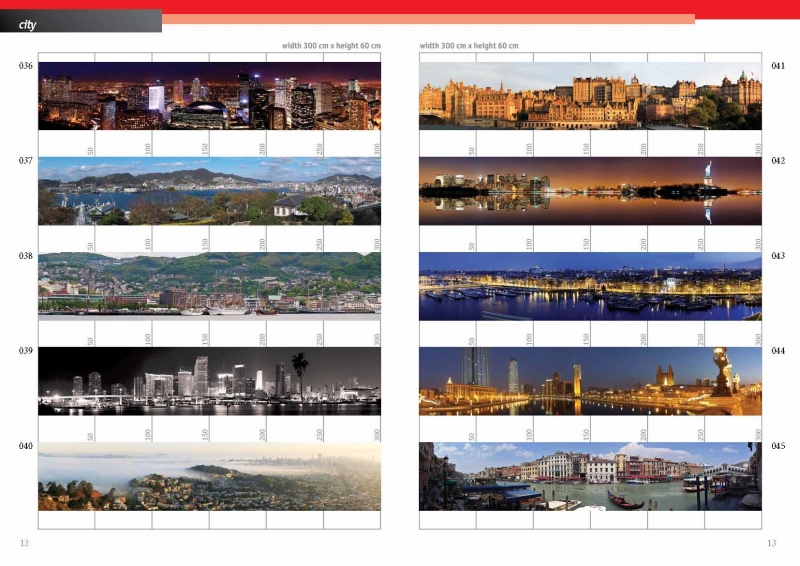Click left page width 300 cm dimension text
Screen dimensions: 800x566
331,46
